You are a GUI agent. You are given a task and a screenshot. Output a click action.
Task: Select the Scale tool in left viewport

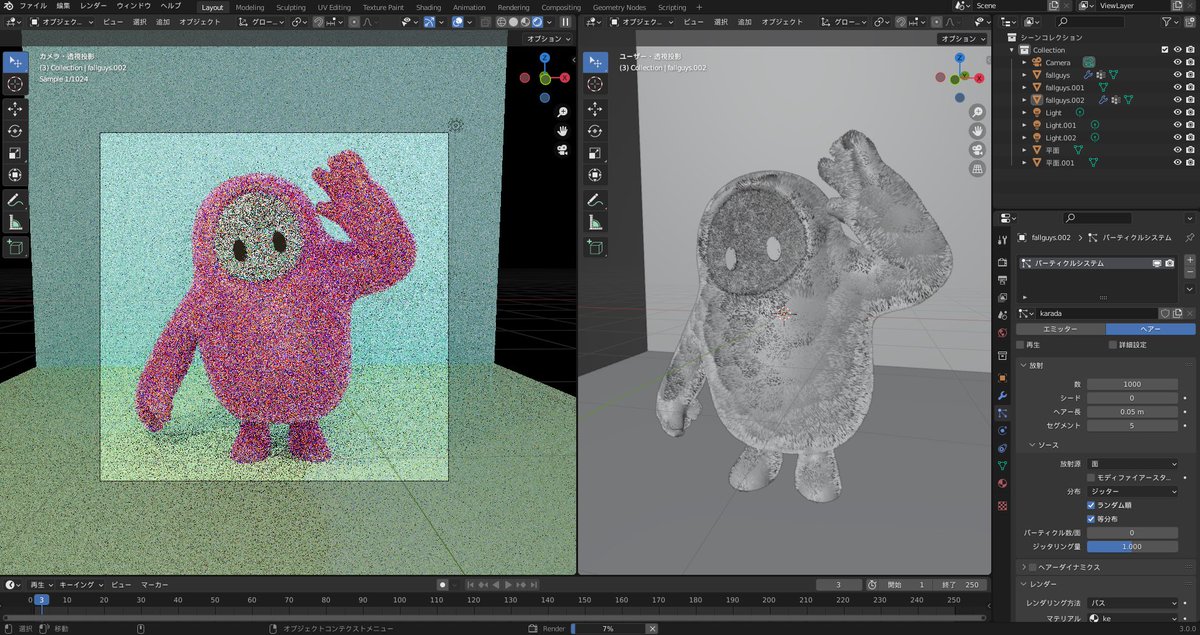[x=15, y=153]
